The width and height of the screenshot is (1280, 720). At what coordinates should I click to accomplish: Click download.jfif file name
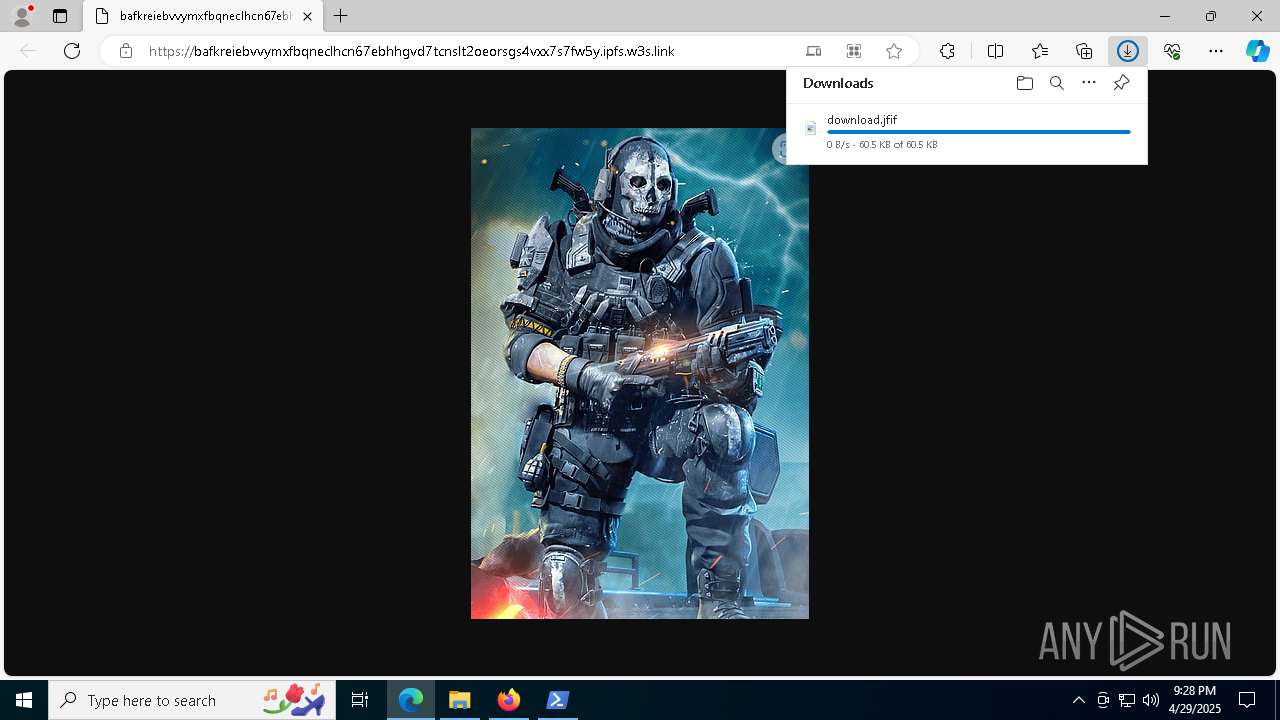pyautogui.click(x=862, y=120)
